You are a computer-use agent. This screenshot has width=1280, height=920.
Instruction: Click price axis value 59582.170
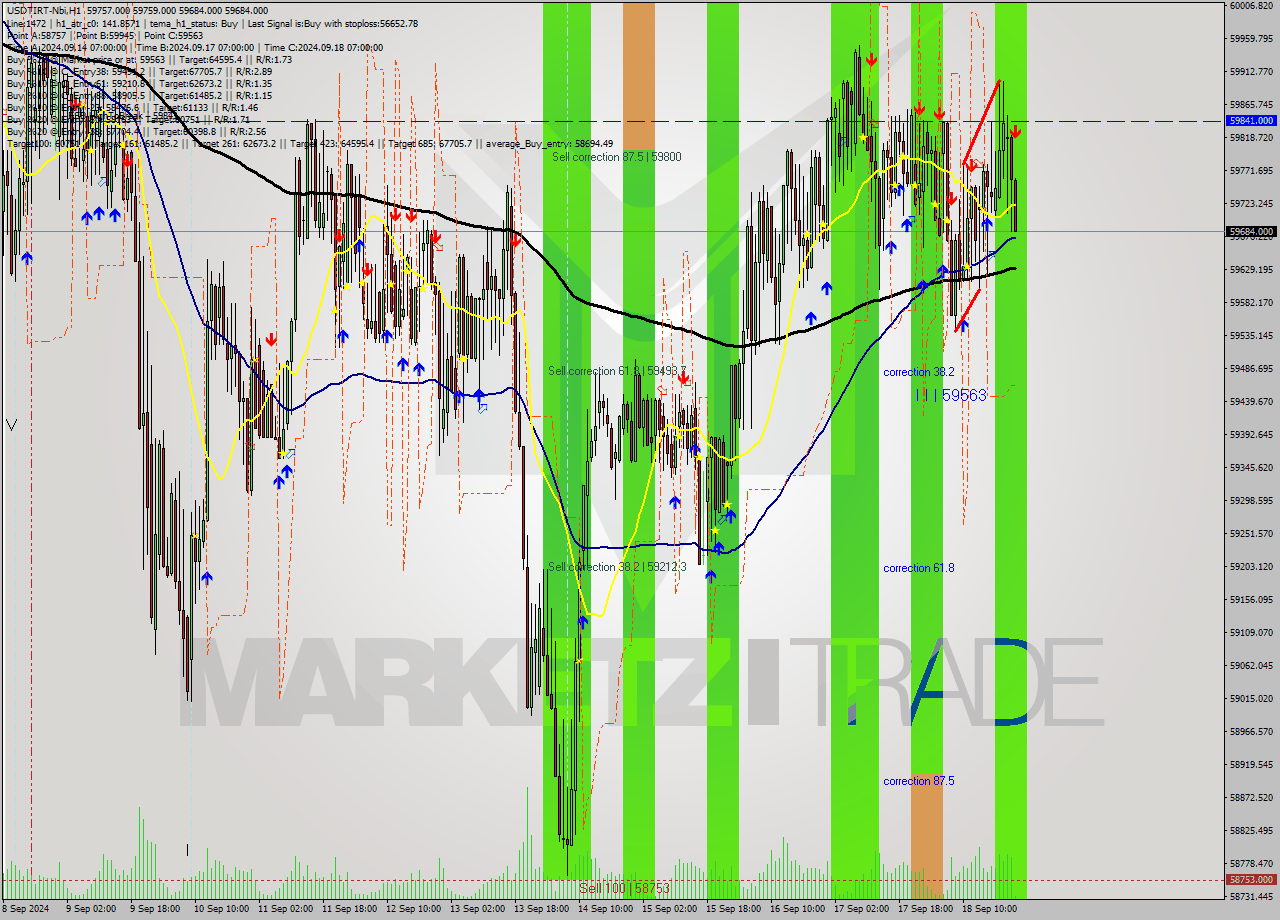coord(1251,302)
